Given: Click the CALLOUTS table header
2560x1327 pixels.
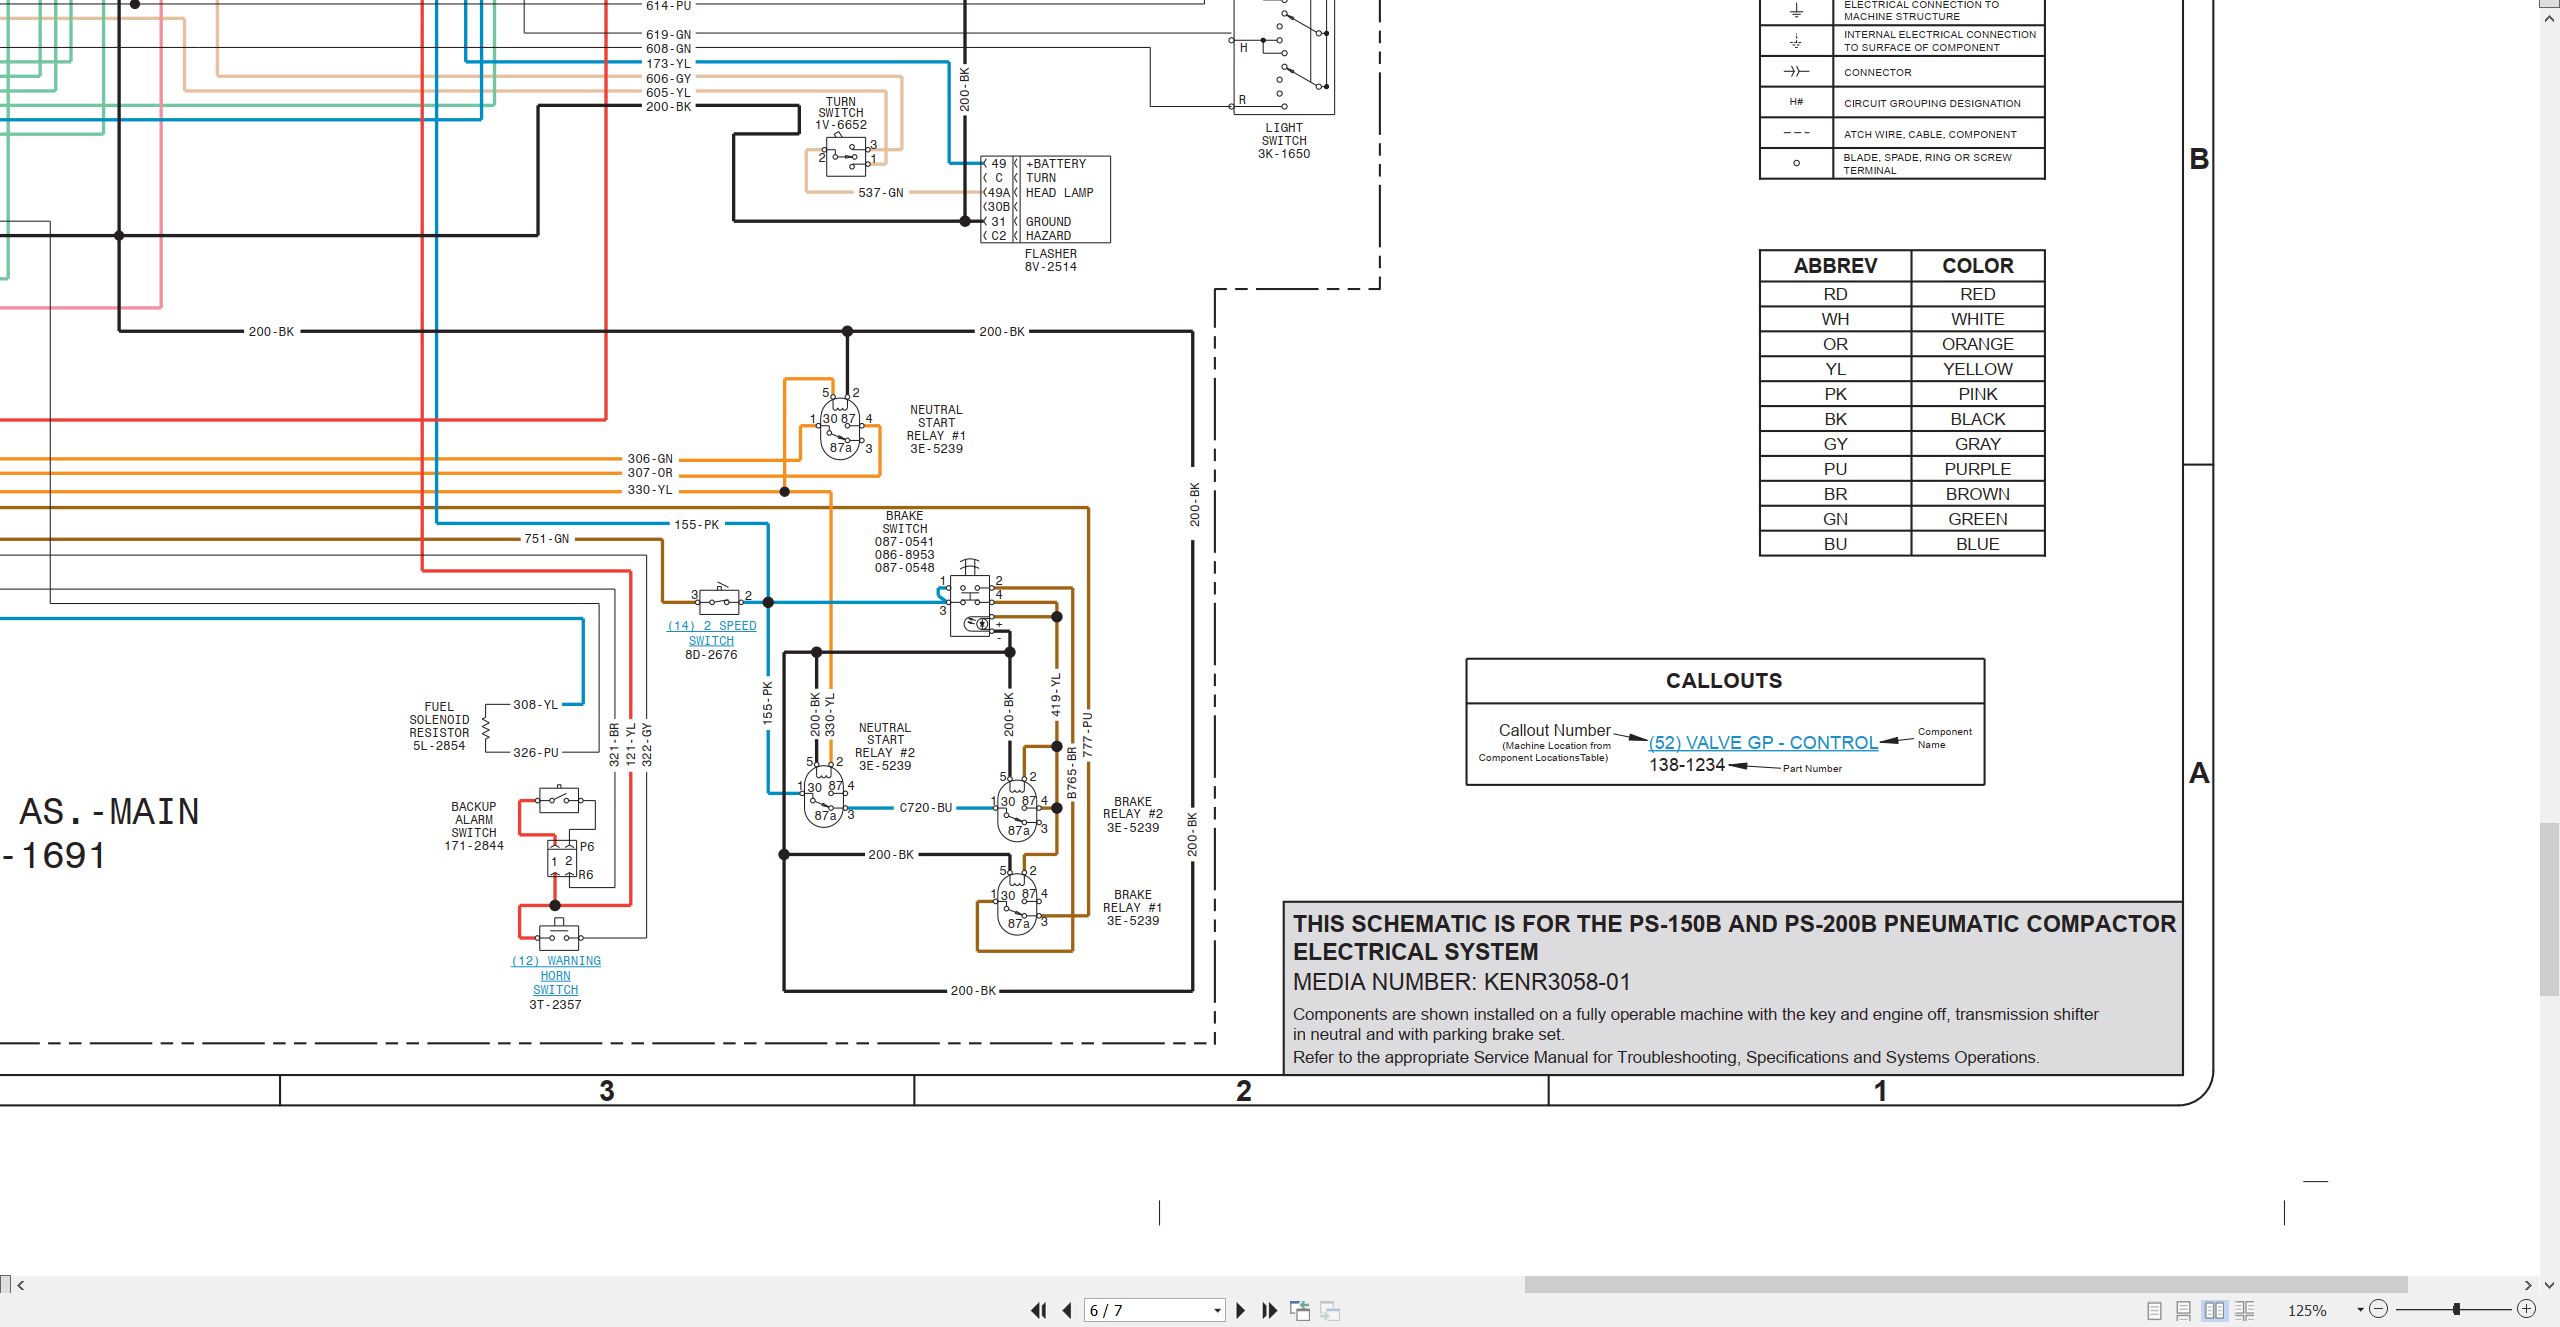Looking at the screenshot, I should pyautogui.click(x=1724, y=680).
